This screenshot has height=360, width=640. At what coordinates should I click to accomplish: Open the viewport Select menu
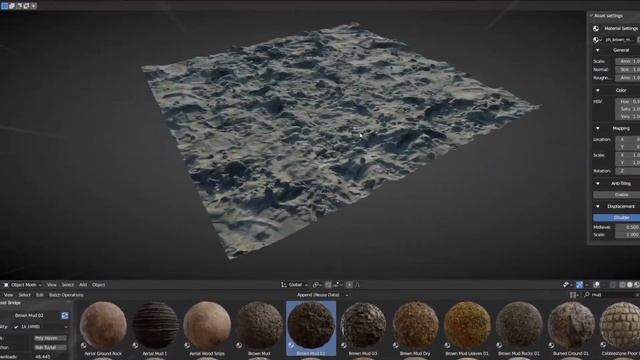[68, 285]
